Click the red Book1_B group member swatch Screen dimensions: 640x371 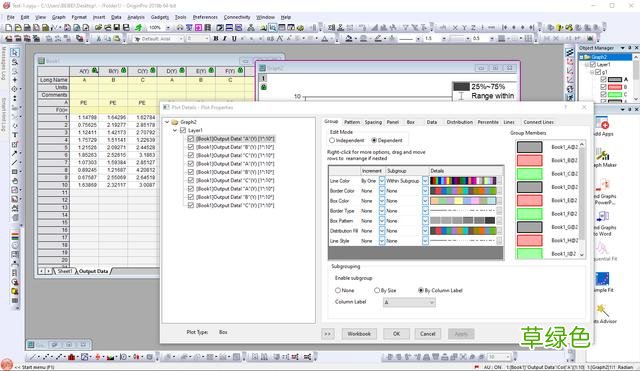529,160
